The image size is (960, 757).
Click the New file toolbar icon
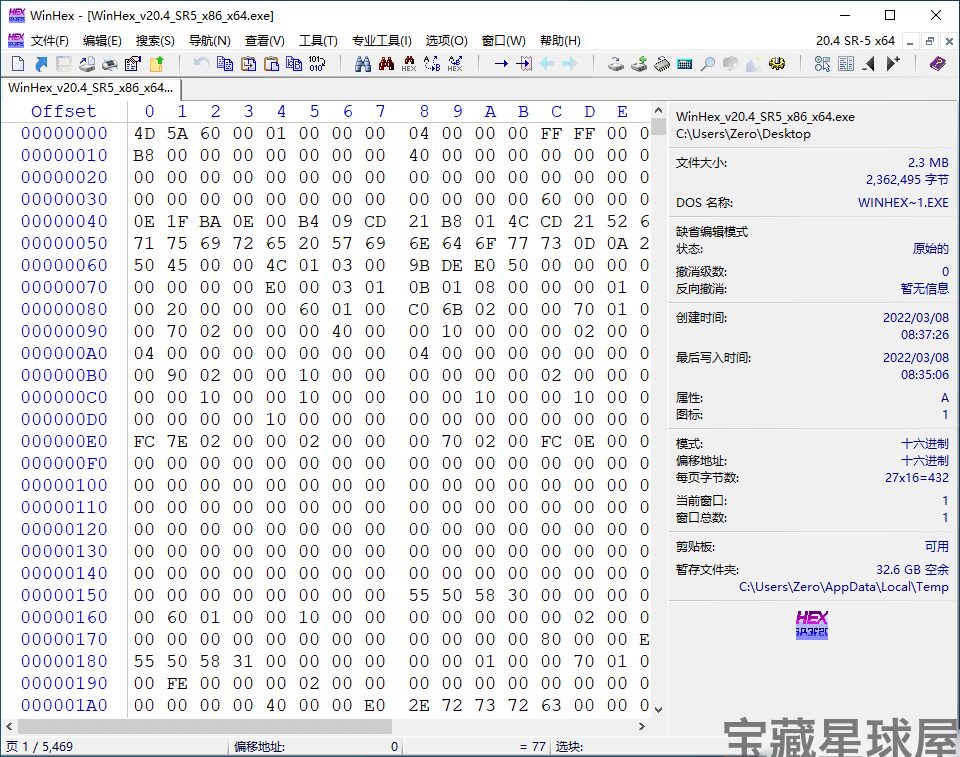point(18,64)
